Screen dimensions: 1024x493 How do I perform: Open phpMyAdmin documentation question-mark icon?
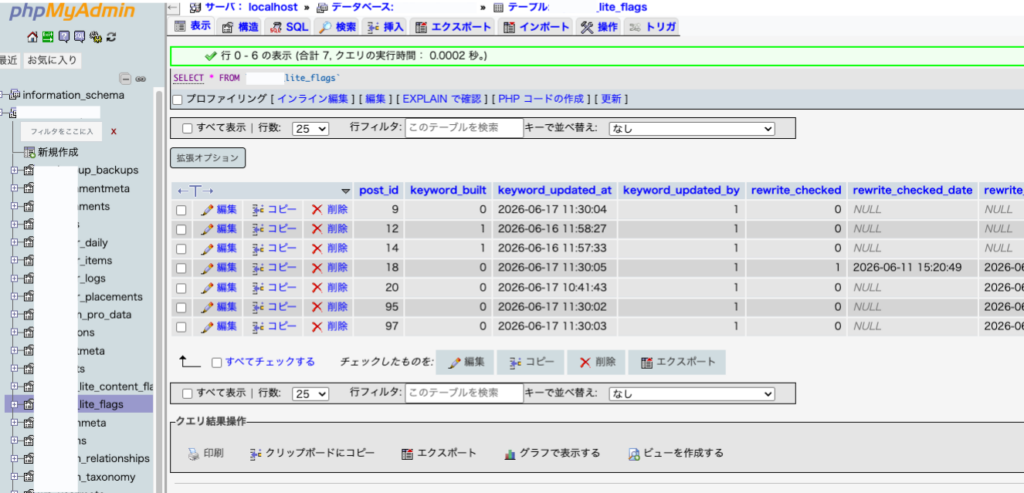63,37
